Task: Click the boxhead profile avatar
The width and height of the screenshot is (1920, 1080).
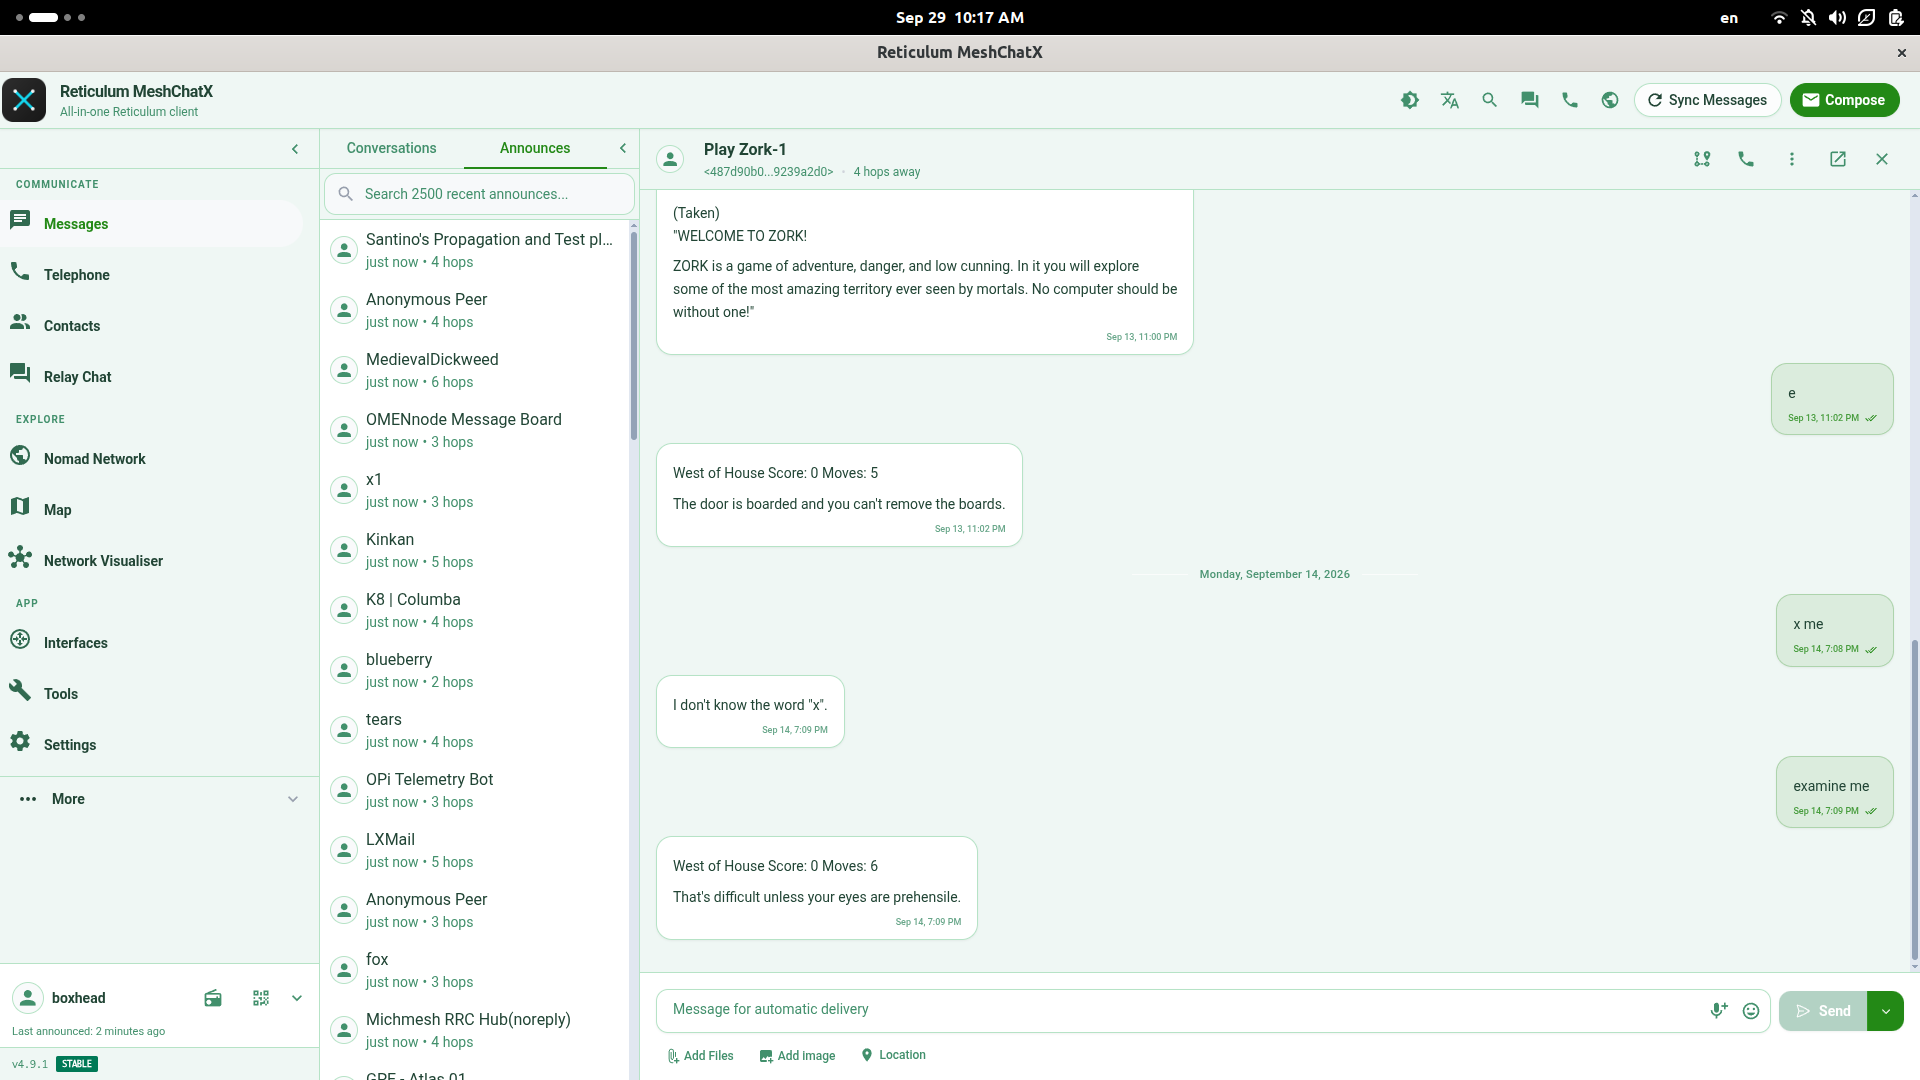Action: [x=28, y=998]
